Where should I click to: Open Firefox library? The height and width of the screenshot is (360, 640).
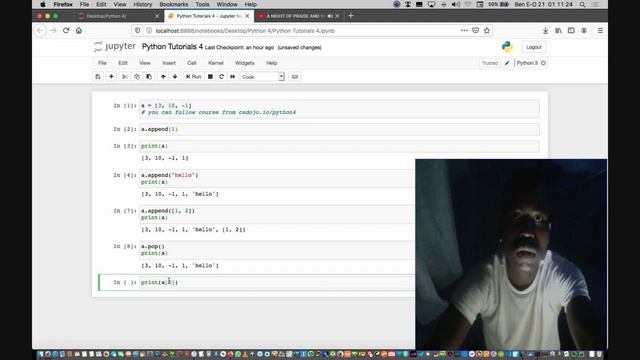coord(558,31)
